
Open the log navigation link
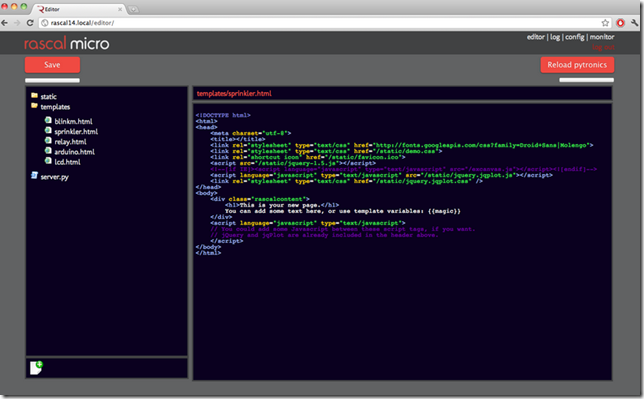tap(555, 37)
